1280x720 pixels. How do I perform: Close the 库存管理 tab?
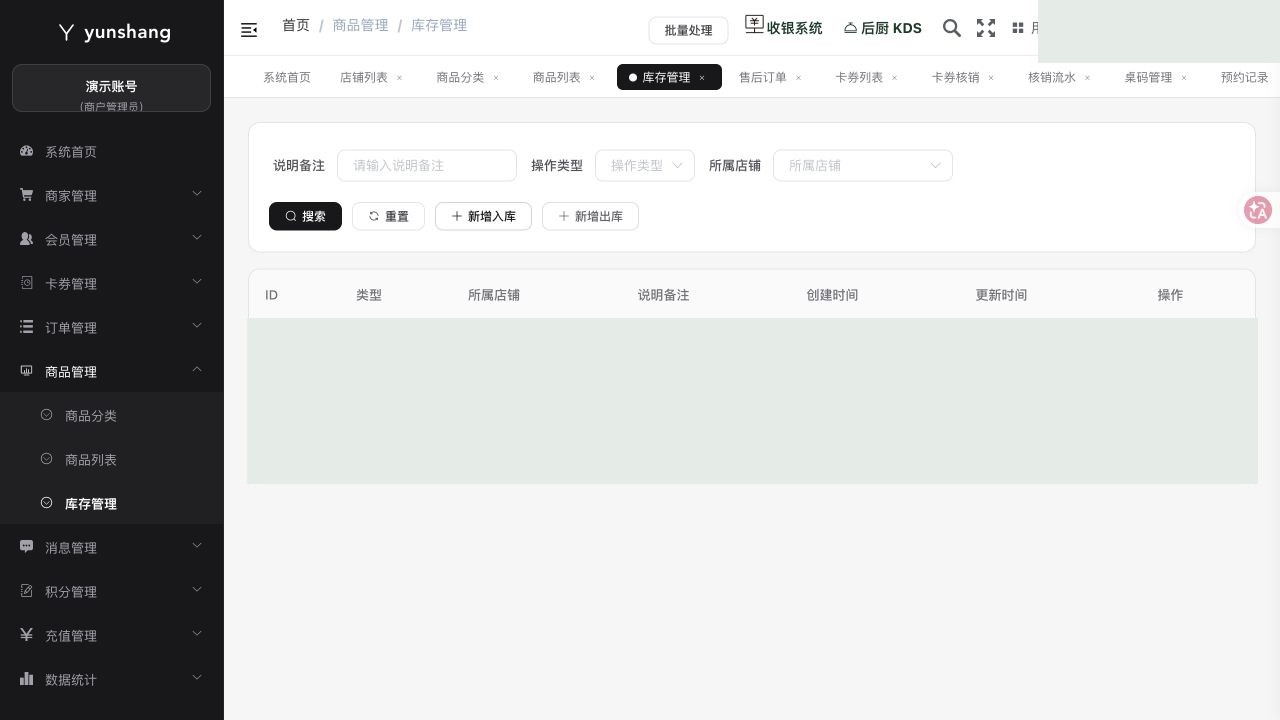coord(702,78)
